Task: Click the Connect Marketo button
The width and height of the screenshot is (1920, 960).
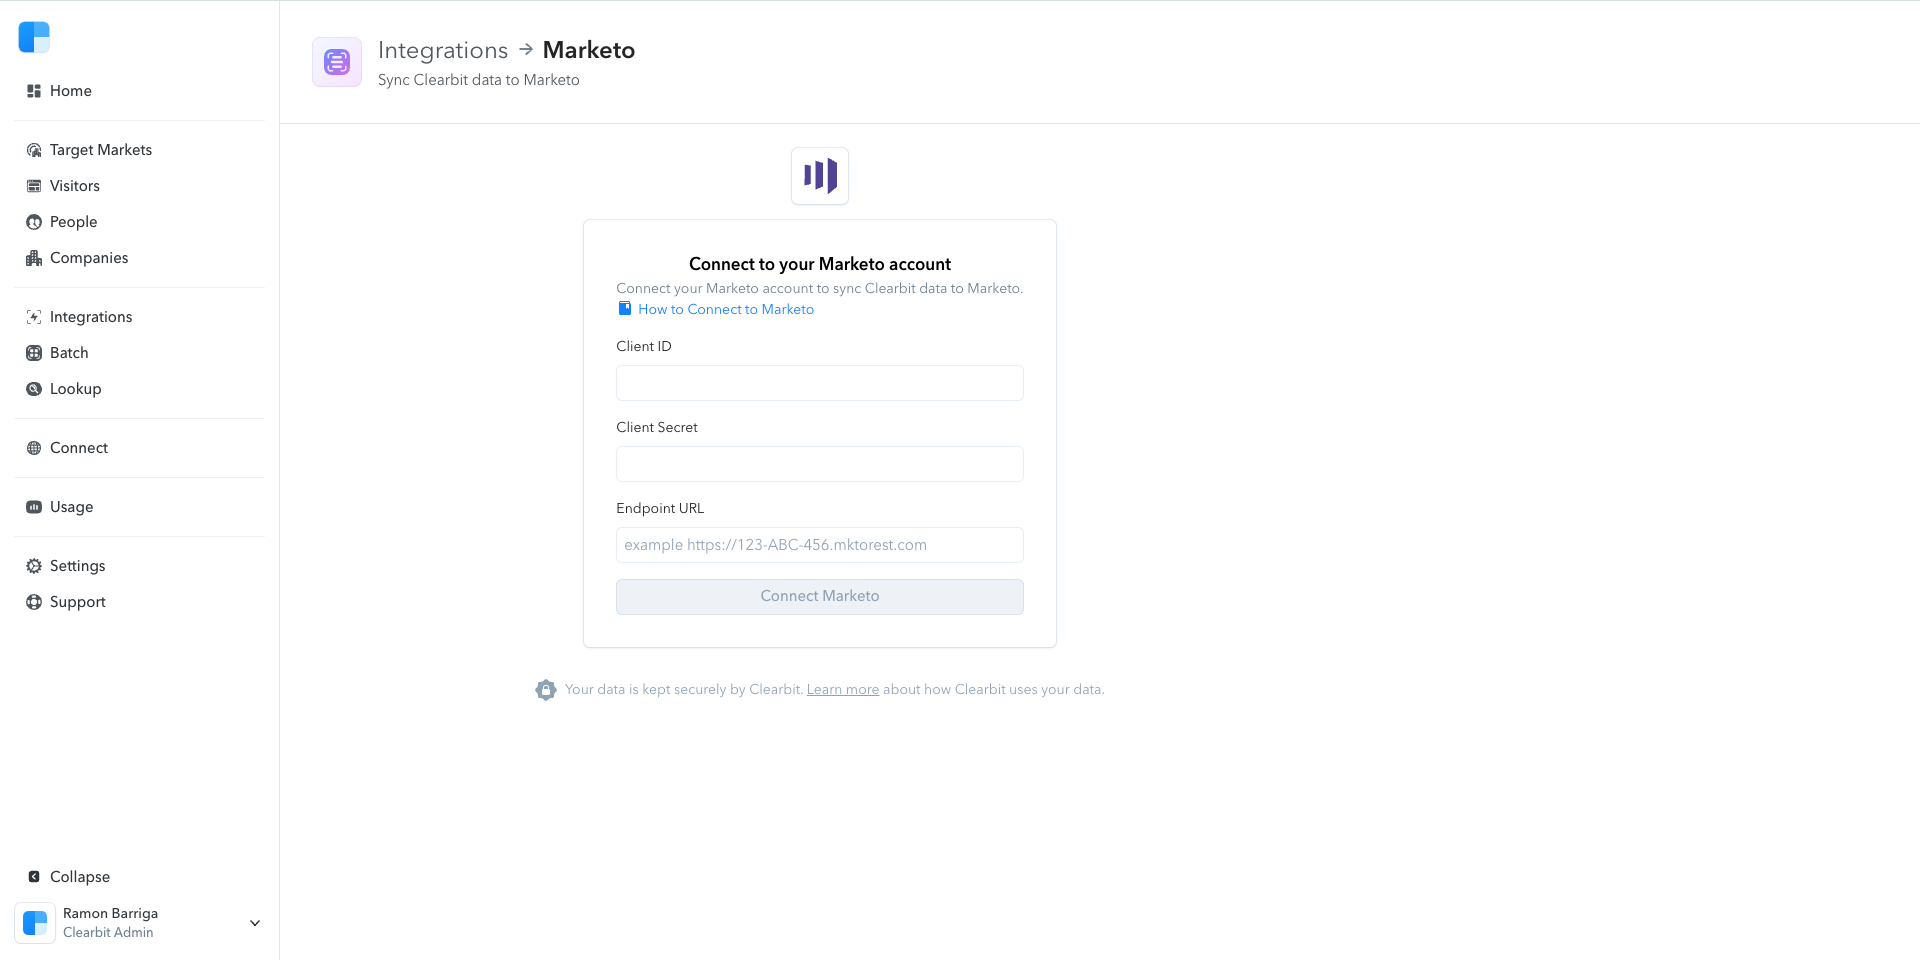Action: coord(820,597)
